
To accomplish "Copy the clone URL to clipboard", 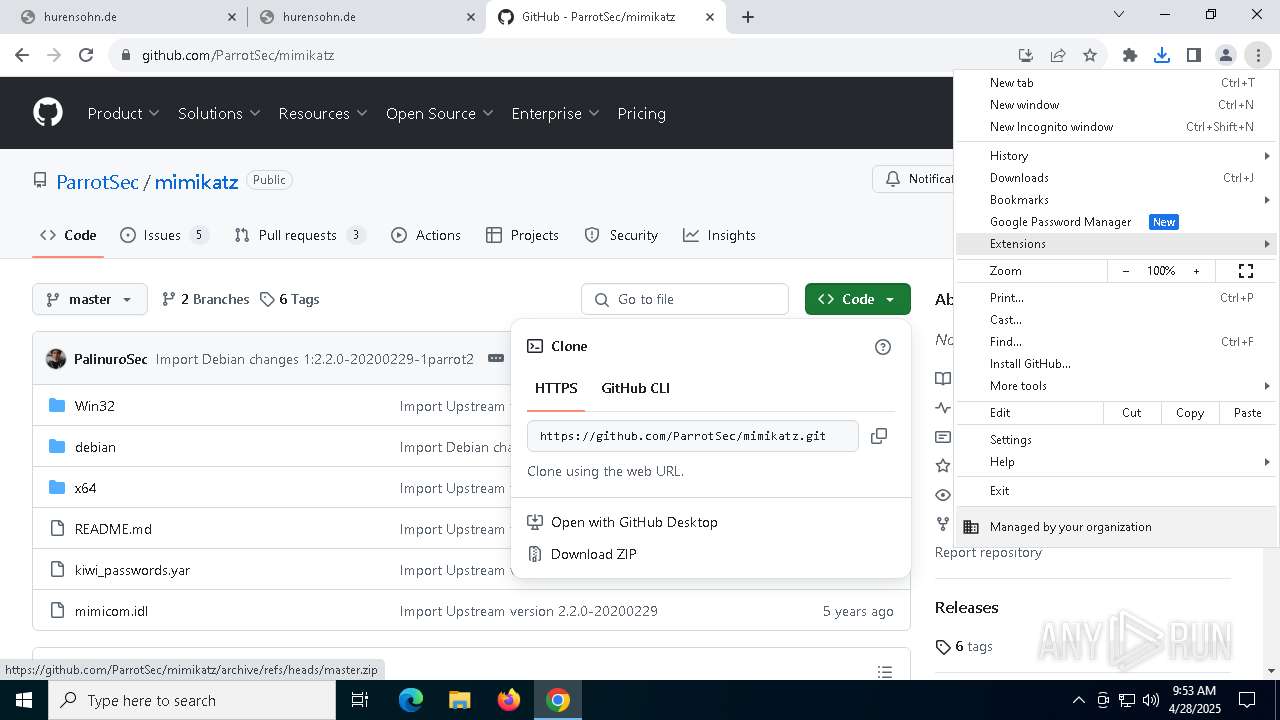I will click(x=879, y=436).
